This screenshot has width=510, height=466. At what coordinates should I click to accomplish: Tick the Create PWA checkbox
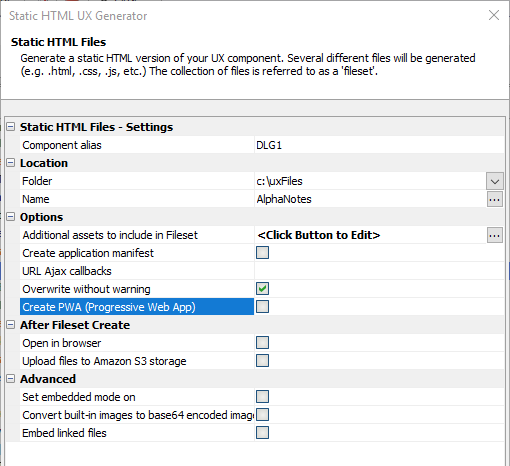click(x=262, y=307)
